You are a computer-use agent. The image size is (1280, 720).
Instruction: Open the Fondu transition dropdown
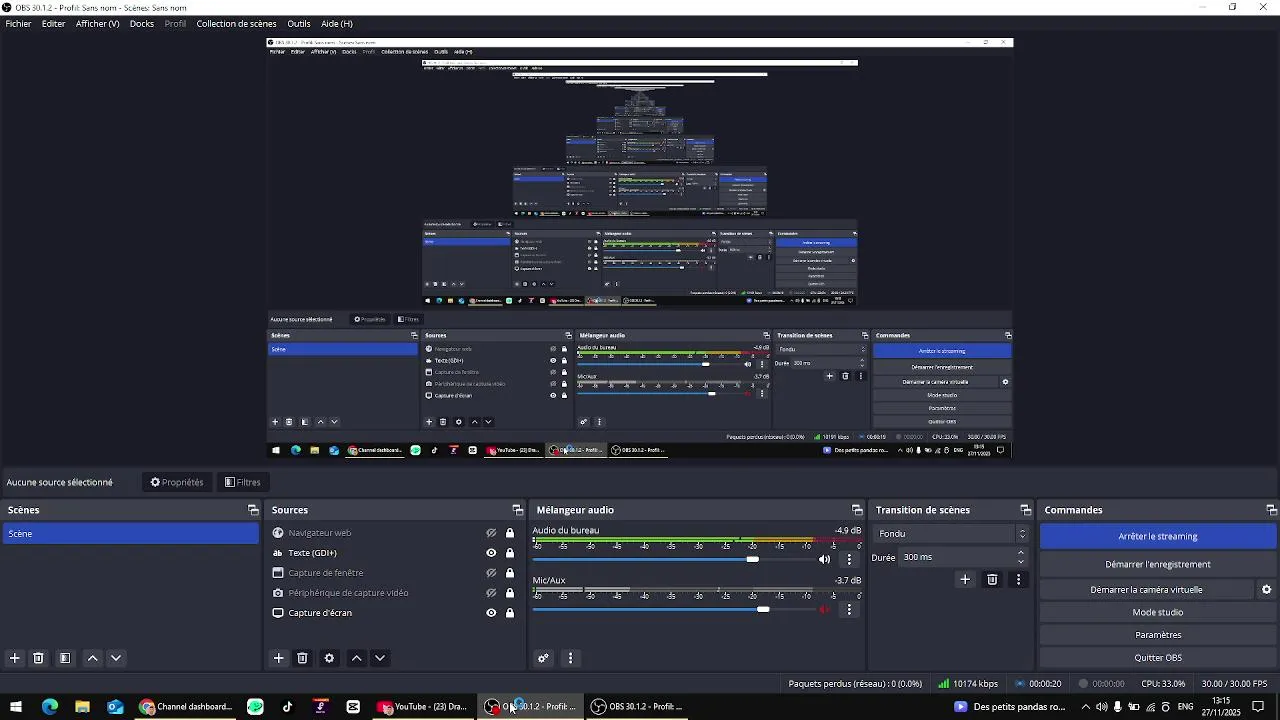(x=951, y=534)
